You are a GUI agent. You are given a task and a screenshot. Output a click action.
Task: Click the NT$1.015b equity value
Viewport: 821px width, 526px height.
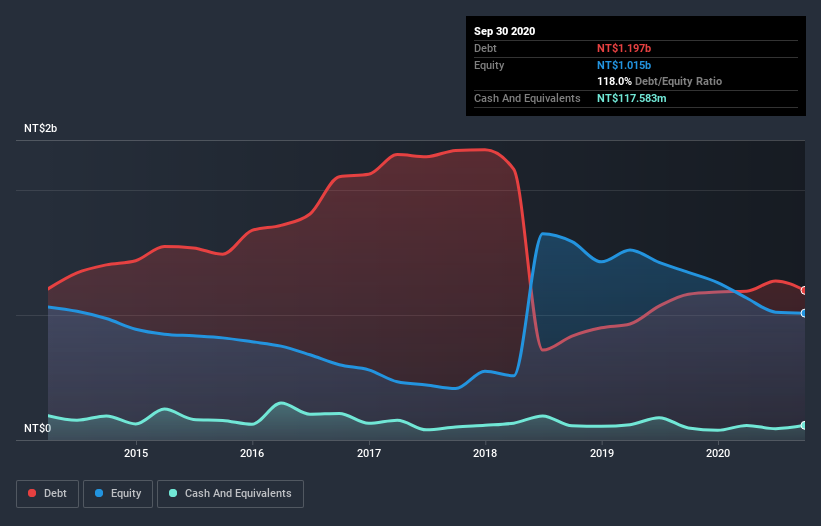coord(624,65)
